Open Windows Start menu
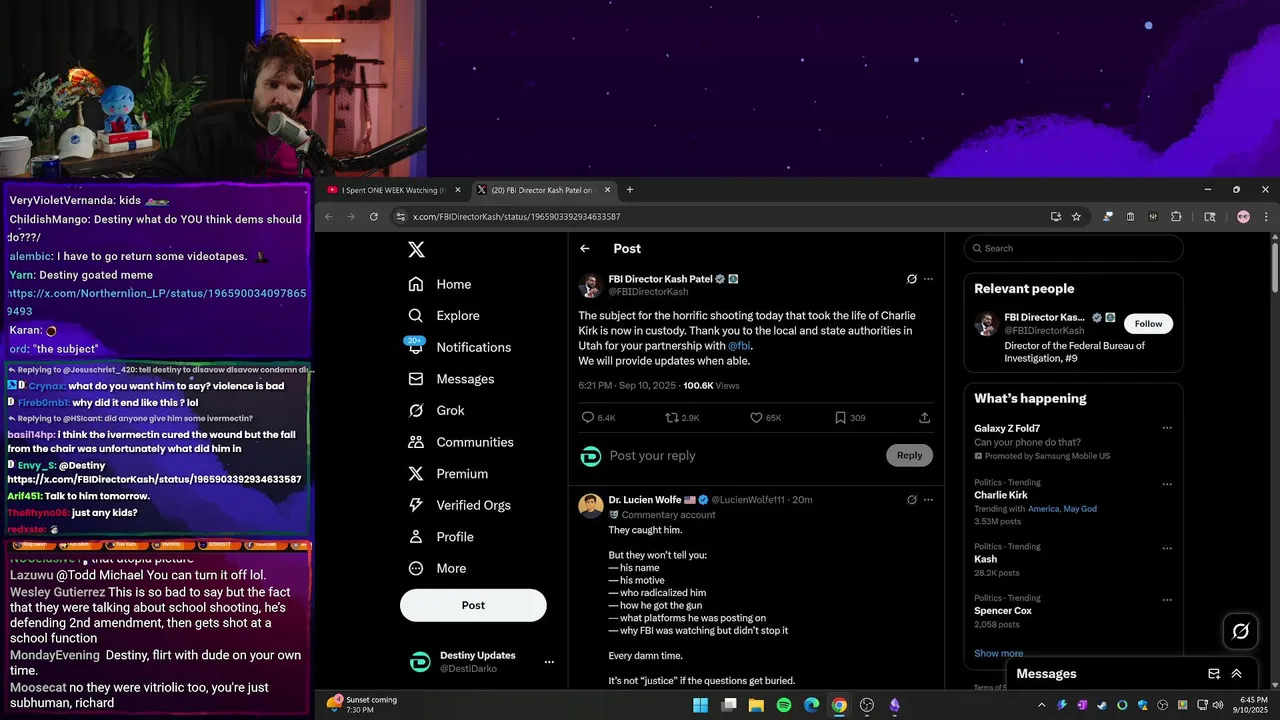Image resolution: width=1280 pixels, height=720 pixels. pyautogui.click(x=701, y=705)
